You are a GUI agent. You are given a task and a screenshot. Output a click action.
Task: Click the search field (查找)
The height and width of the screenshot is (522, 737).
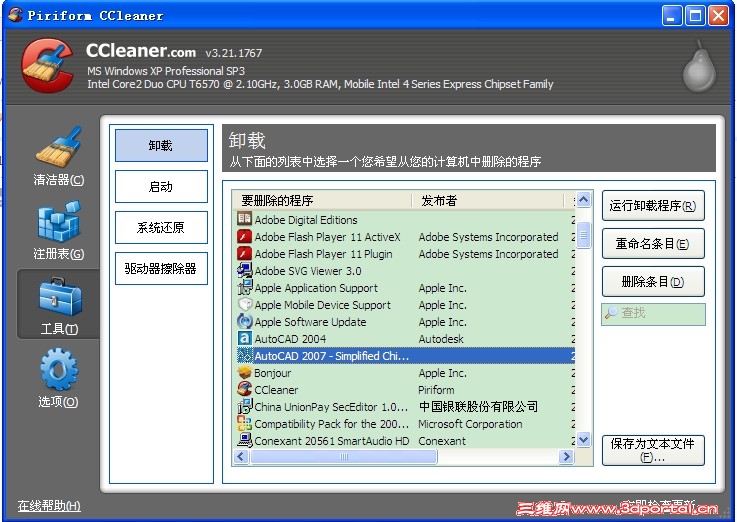(x=653, y=314)
